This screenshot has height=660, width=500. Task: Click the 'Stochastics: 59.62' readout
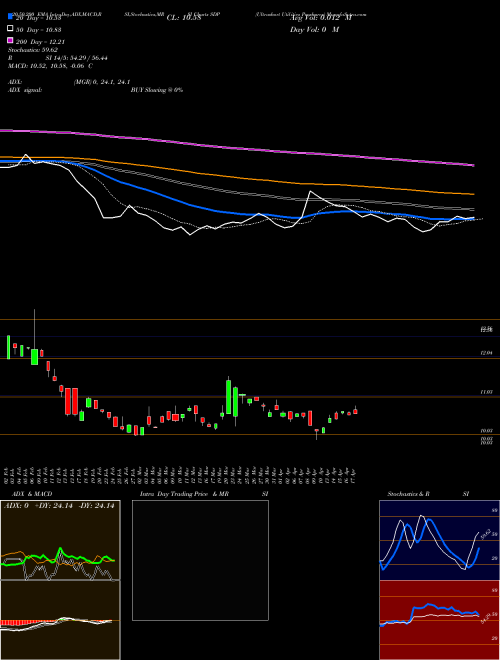coord(32,50)
